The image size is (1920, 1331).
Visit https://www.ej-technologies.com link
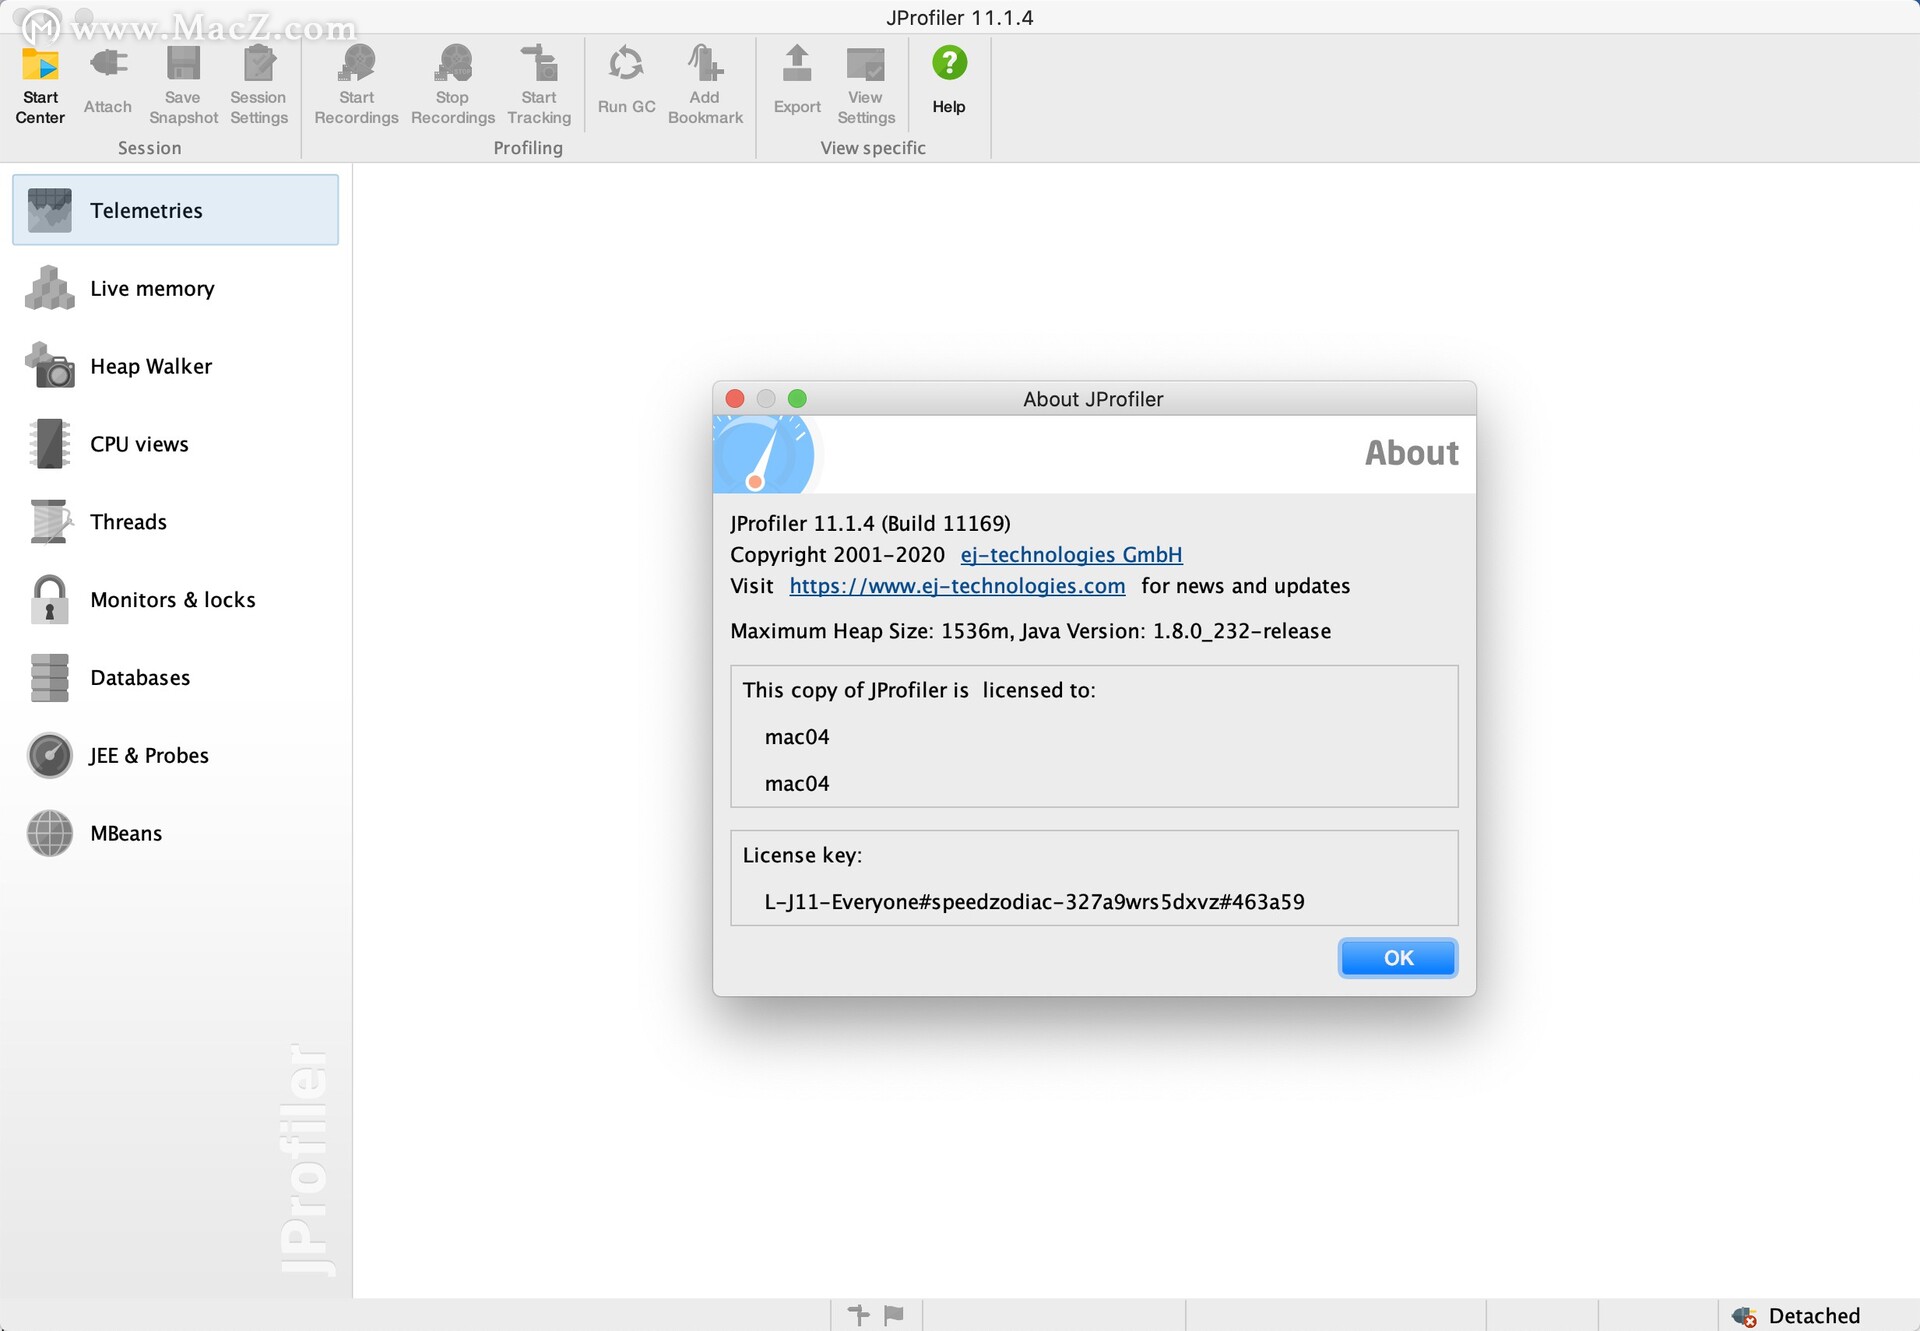[957, 586]
